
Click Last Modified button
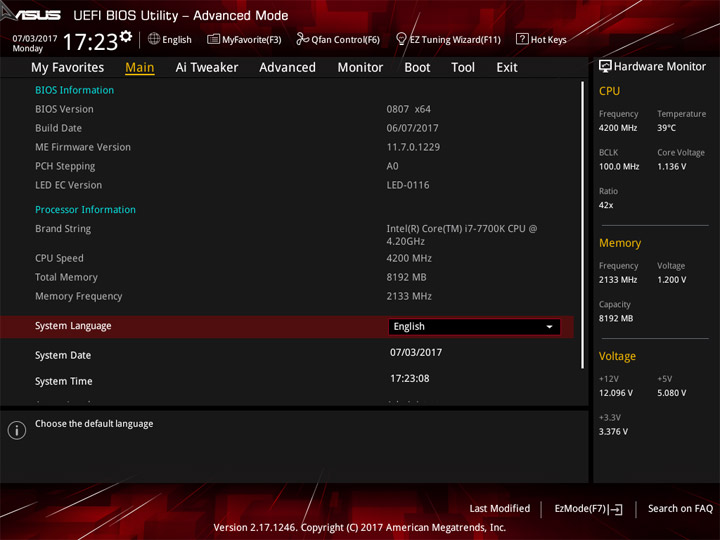tap(500, 508)
